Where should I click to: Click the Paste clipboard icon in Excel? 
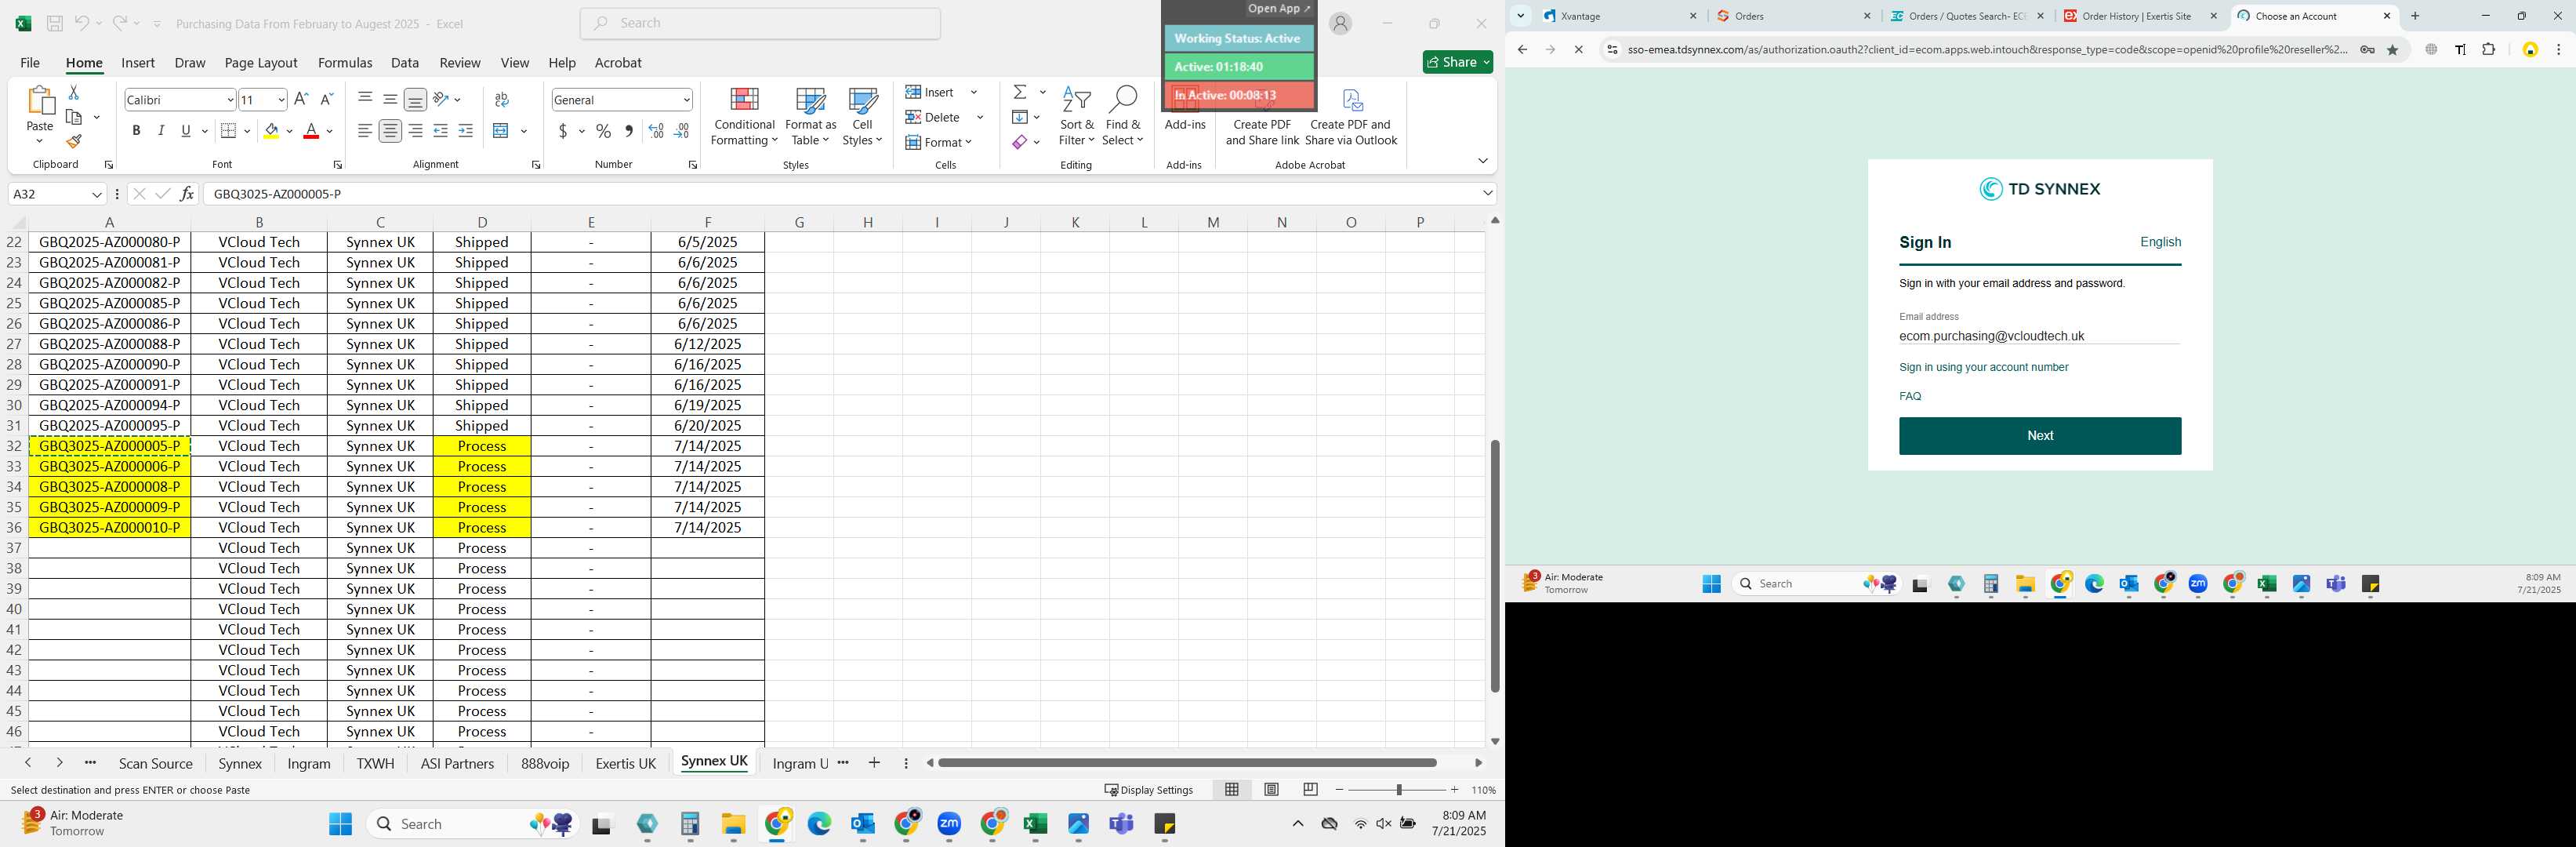click(x=40, y=102)
